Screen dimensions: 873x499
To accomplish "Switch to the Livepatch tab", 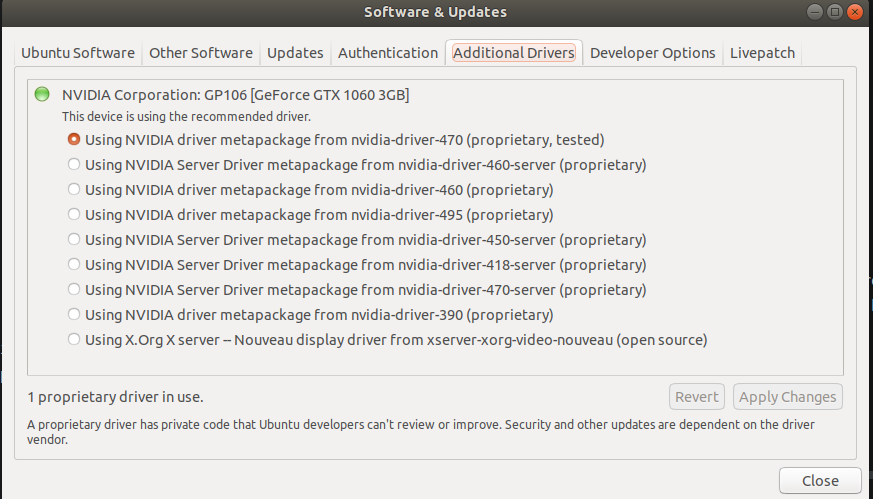I will point(762,53).
